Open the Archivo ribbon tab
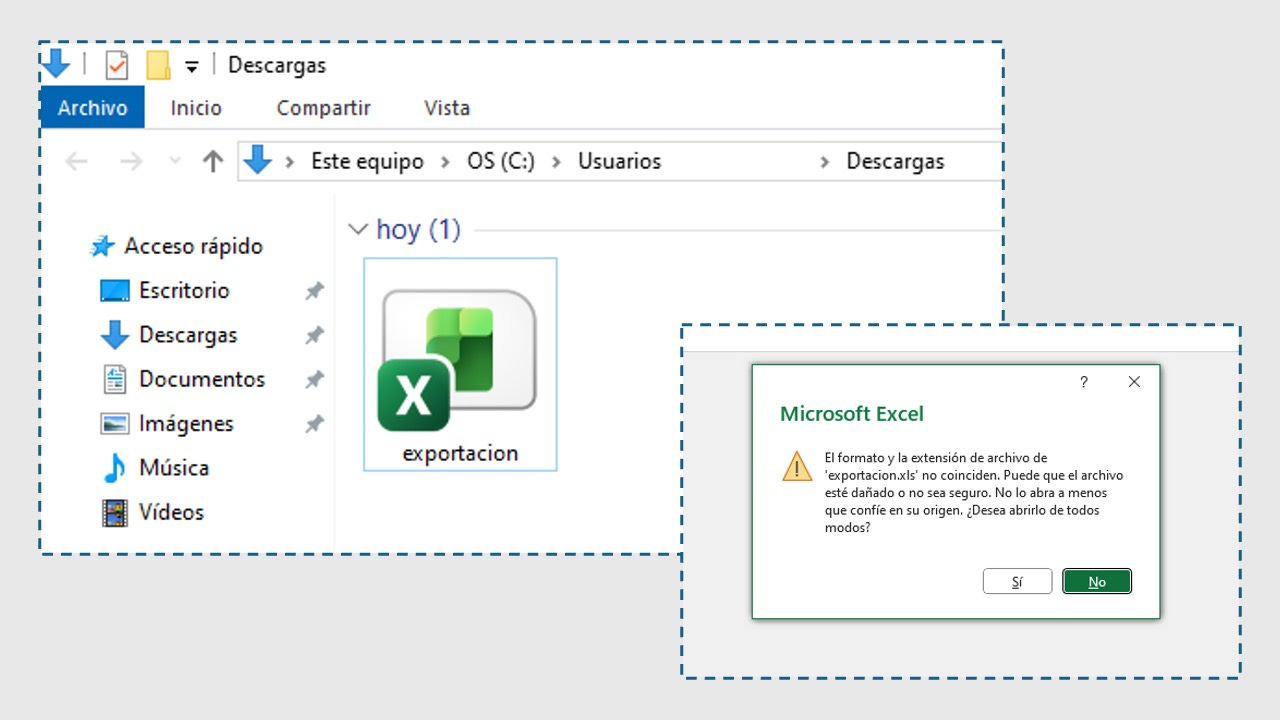This screenshot has height=720, width=1280. 92,108
